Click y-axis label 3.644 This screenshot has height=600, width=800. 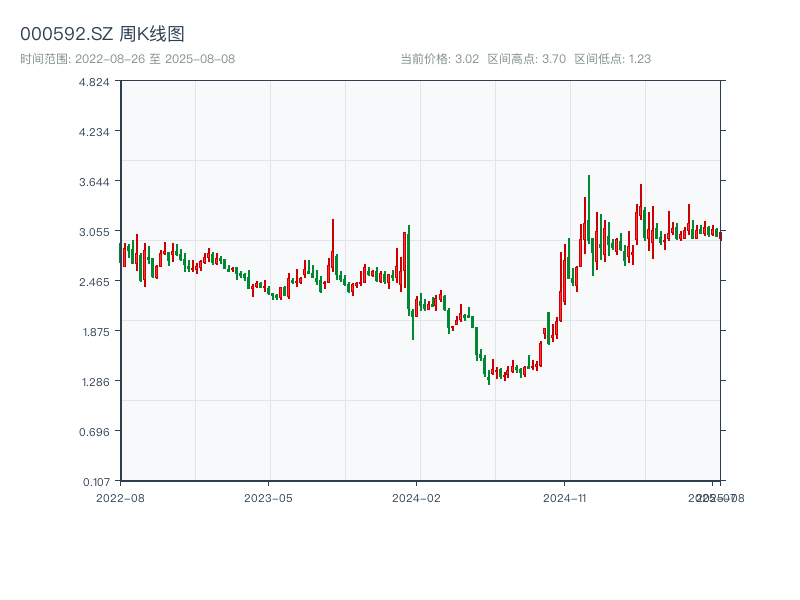94,182
